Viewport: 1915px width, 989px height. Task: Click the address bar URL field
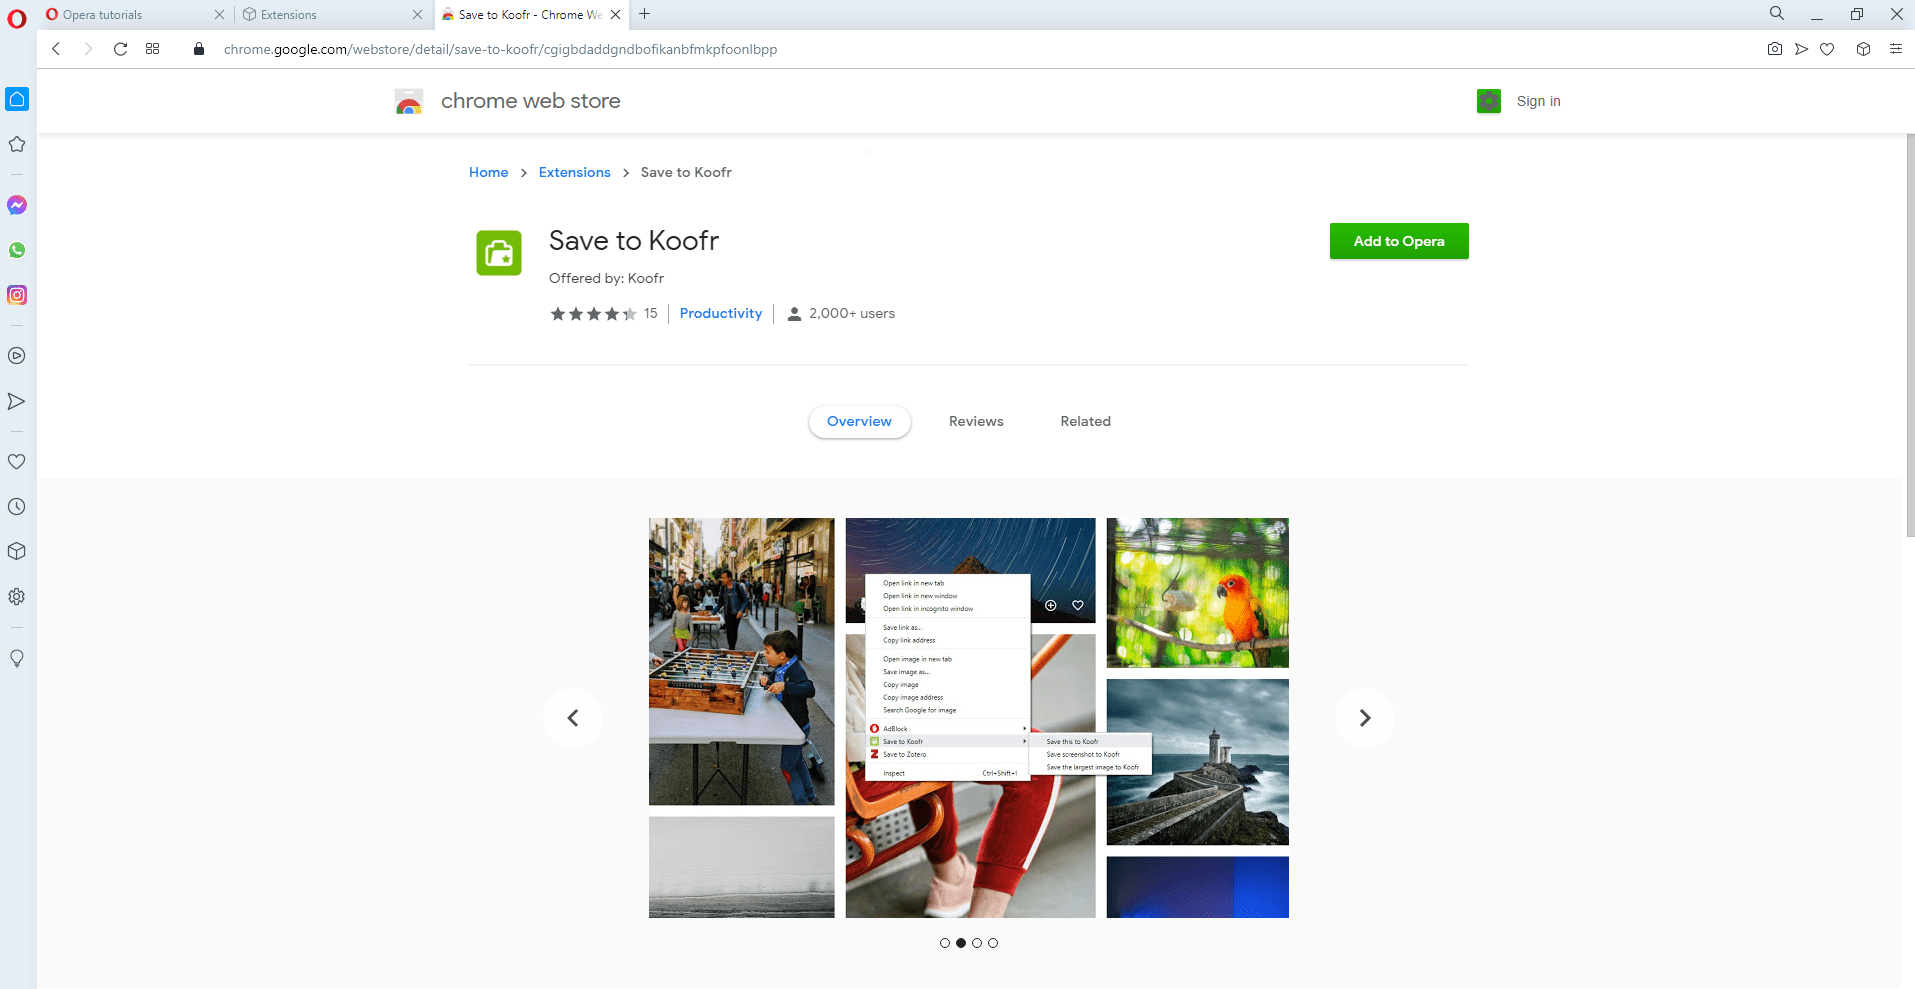tap(500, 49)
